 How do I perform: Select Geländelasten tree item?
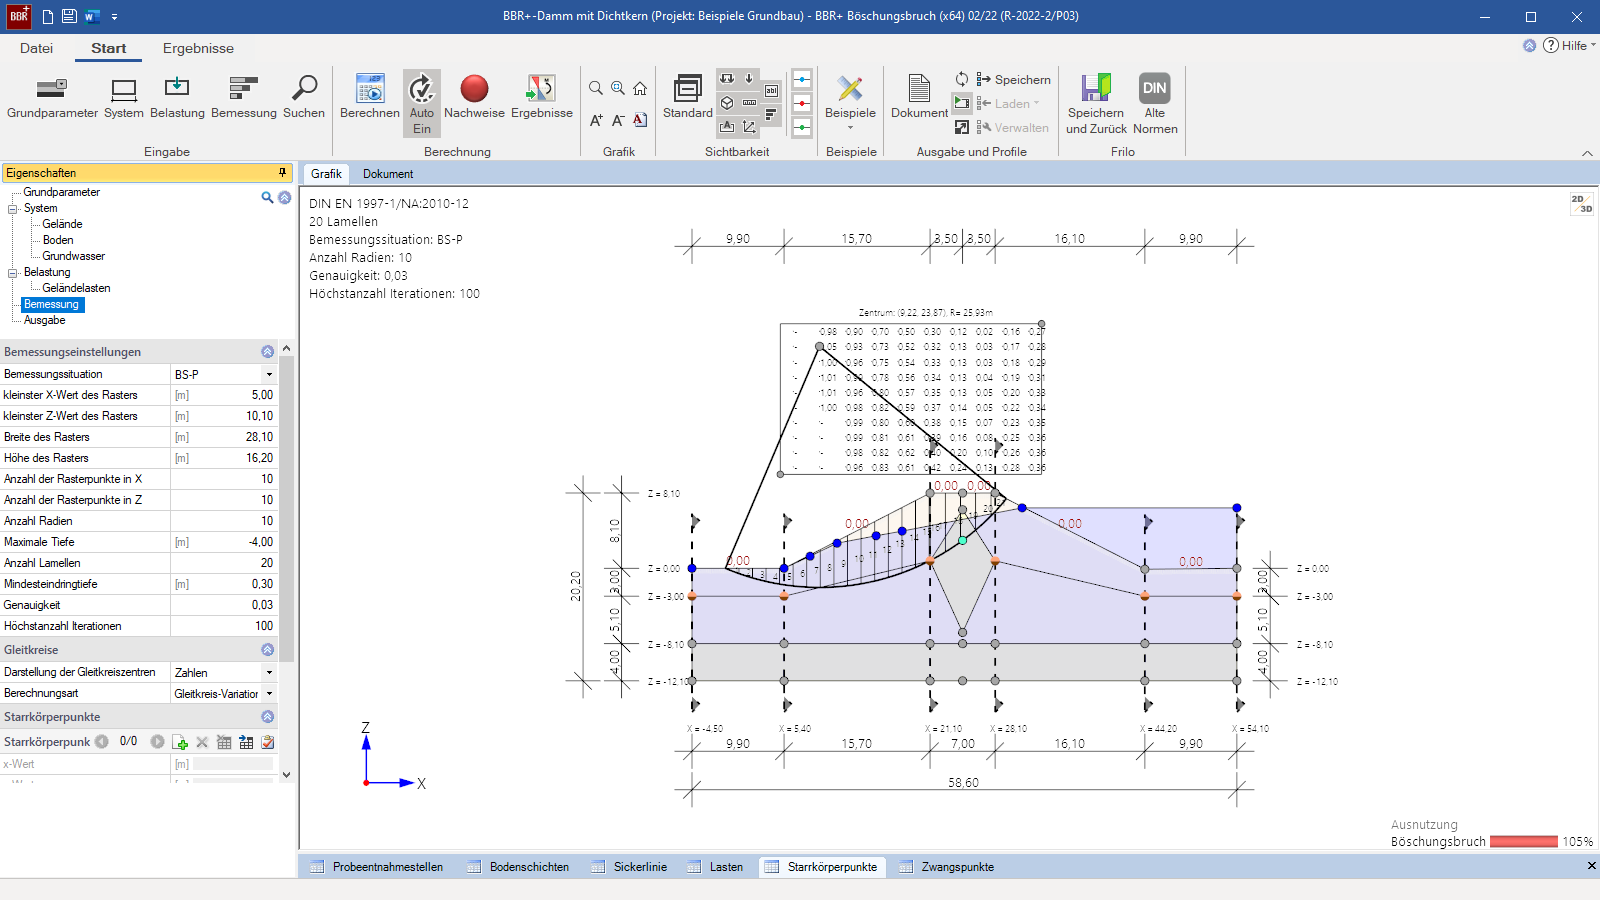(x=76, y=288)
